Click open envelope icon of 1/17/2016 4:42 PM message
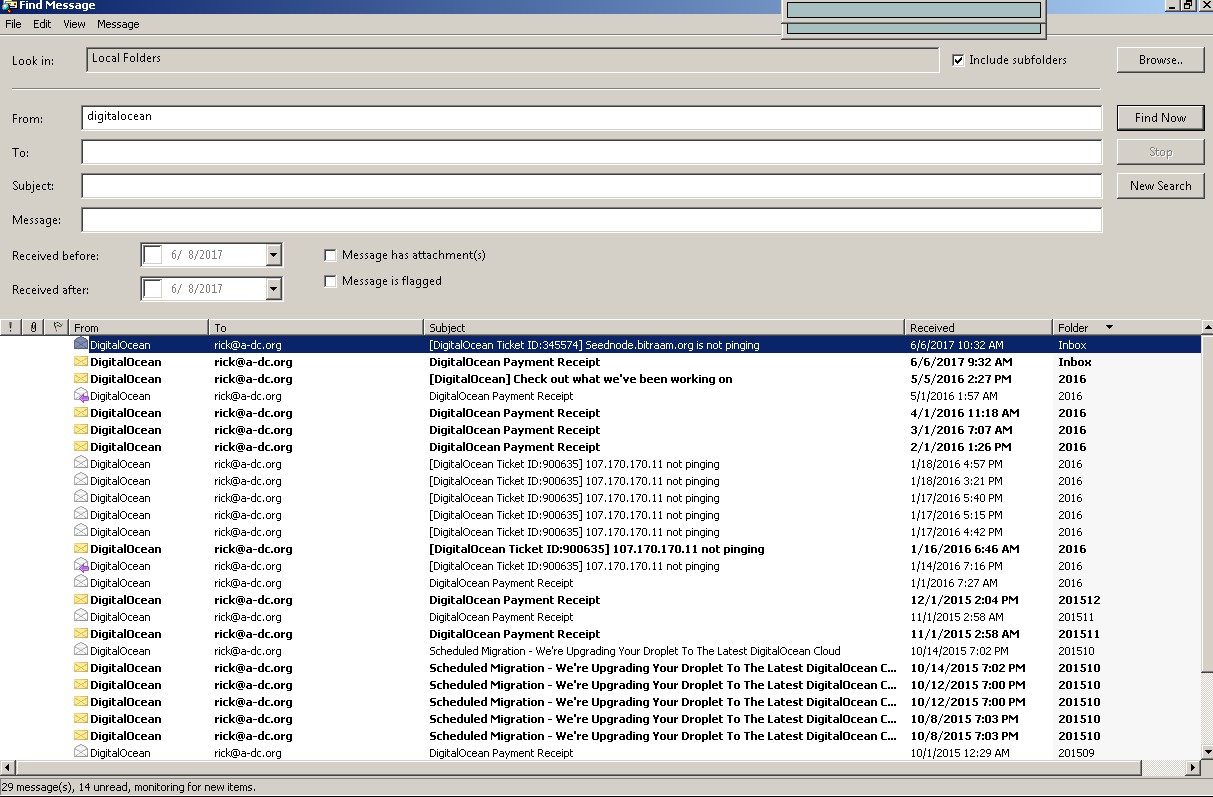This screenshot has height=797, width=1213. [x=81, y=532]
